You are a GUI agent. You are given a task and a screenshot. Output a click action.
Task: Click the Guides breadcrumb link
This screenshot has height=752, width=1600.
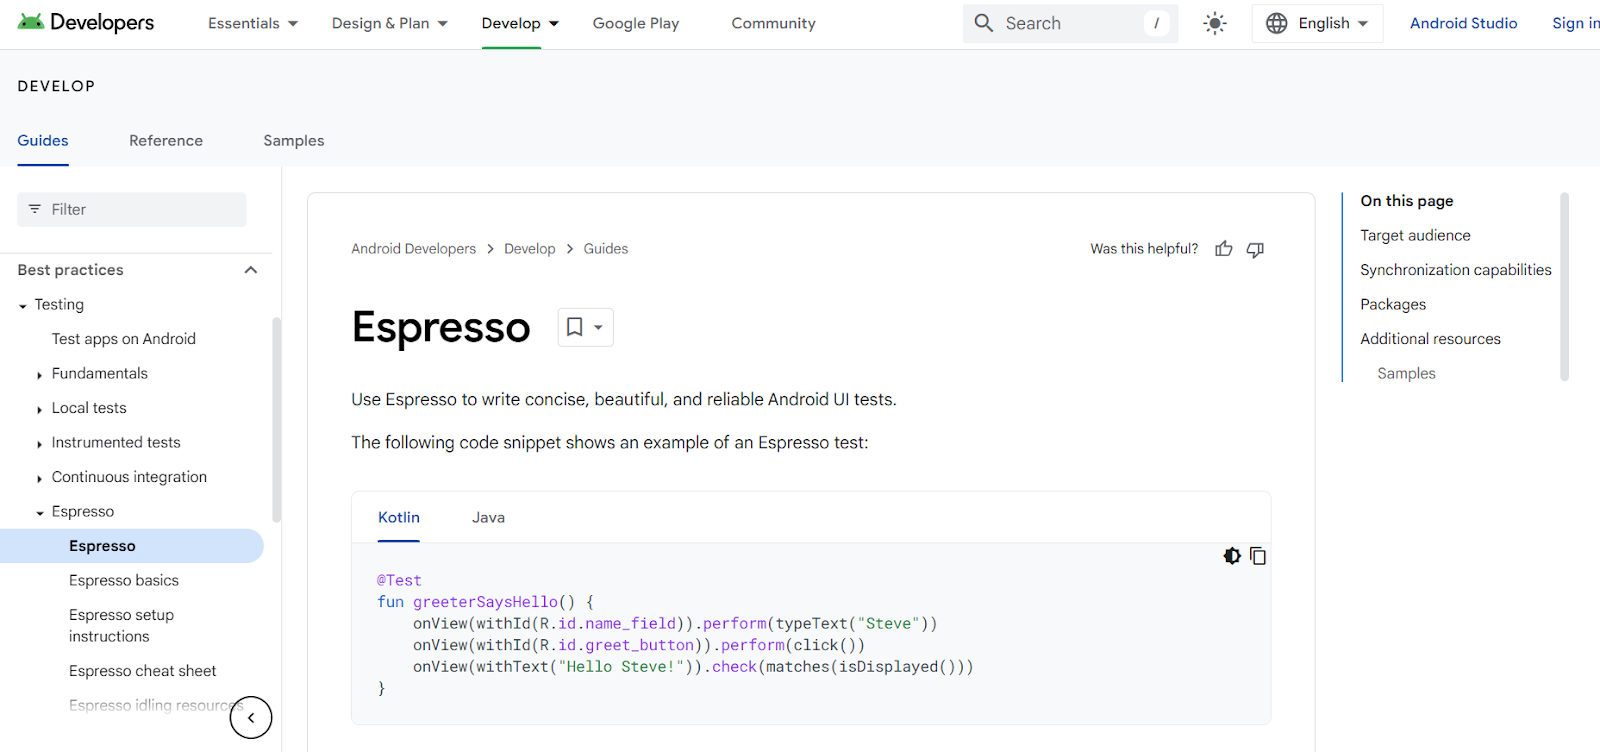[606, 249]
